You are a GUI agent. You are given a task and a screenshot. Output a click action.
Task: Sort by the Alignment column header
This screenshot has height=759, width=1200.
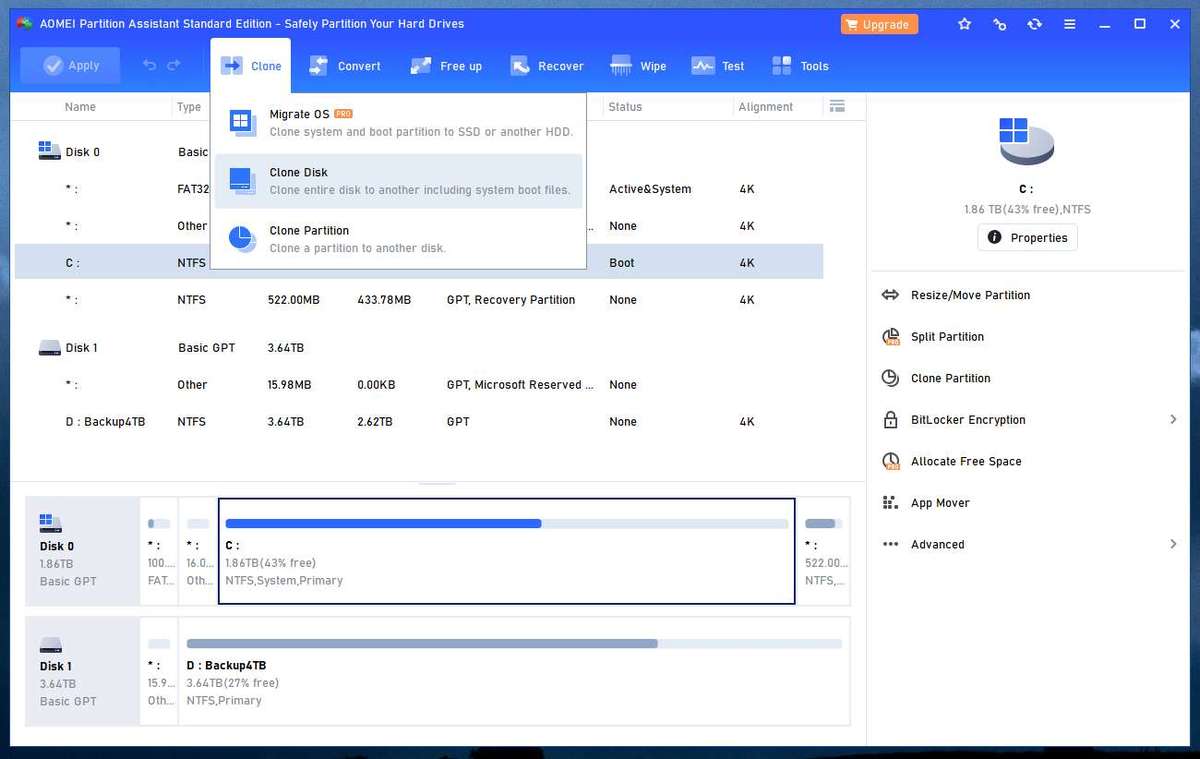coord(765,107)
